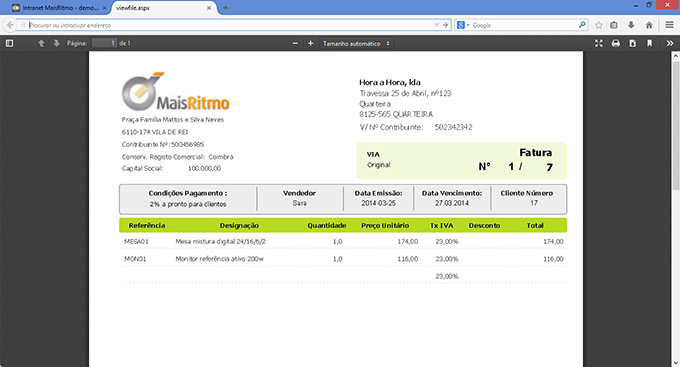
Task: Zoom out with the minus button
Action: [x=295, y=43]
